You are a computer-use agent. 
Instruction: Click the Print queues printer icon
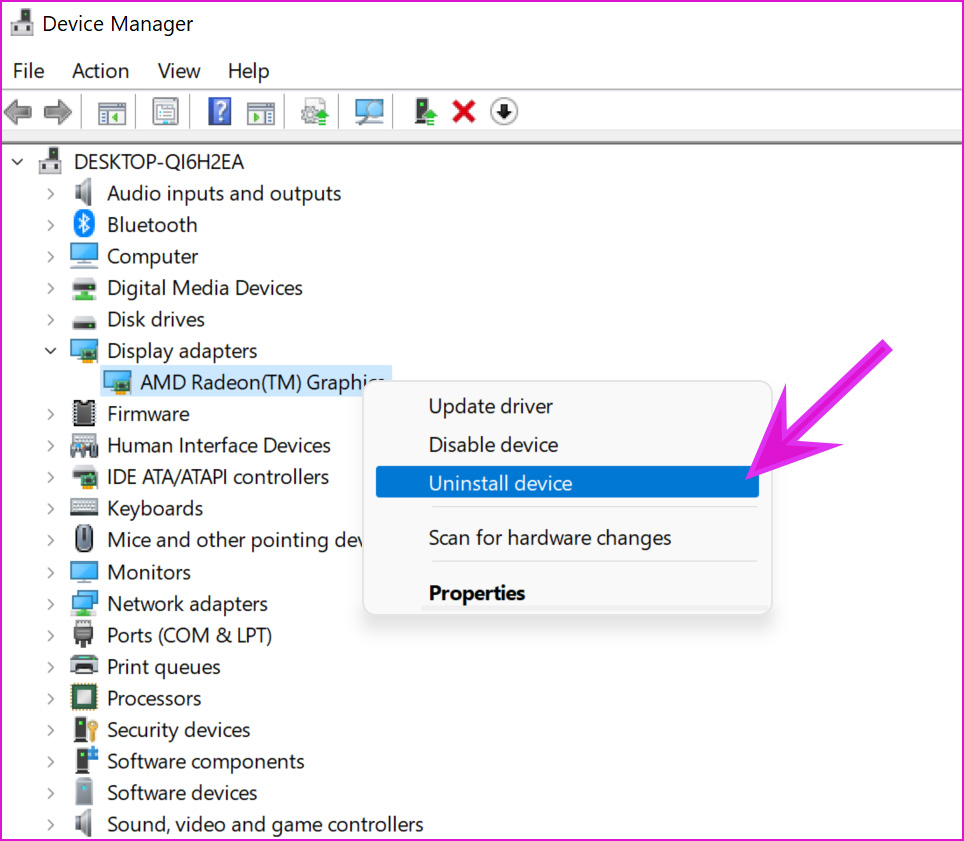84,666
